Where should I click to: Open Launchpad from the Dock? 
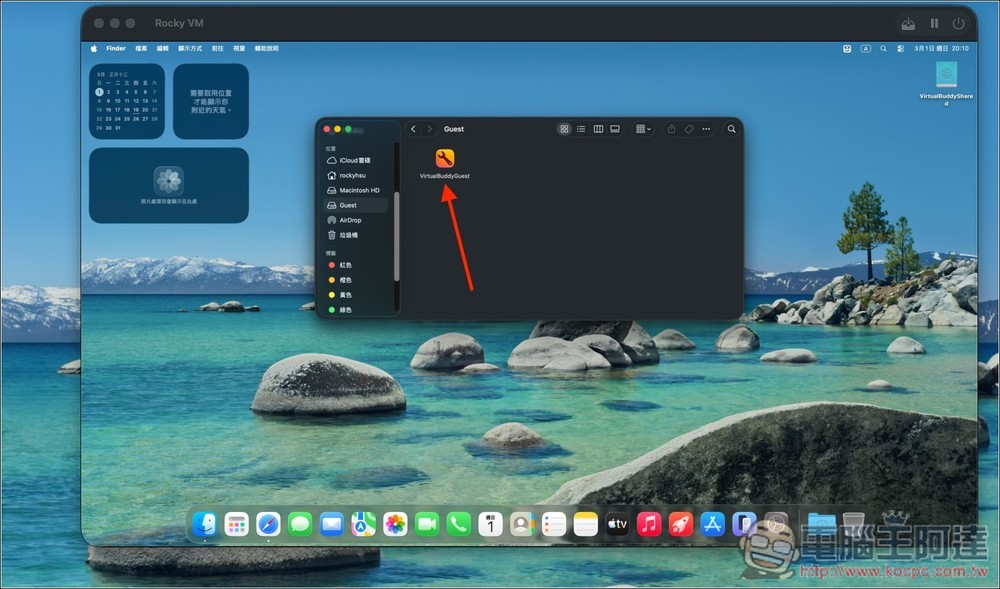pyautogui.click(x=237, y=525)
